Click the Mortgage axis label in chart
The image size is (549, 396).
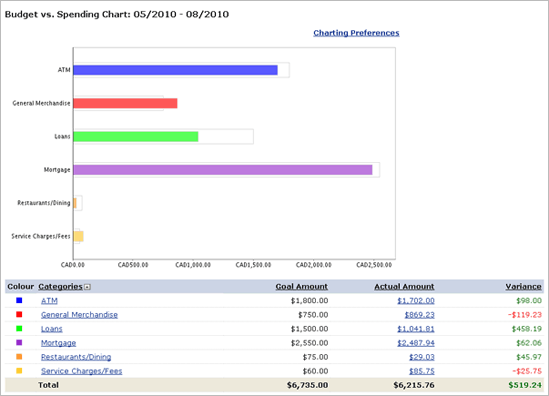point(57,170)
